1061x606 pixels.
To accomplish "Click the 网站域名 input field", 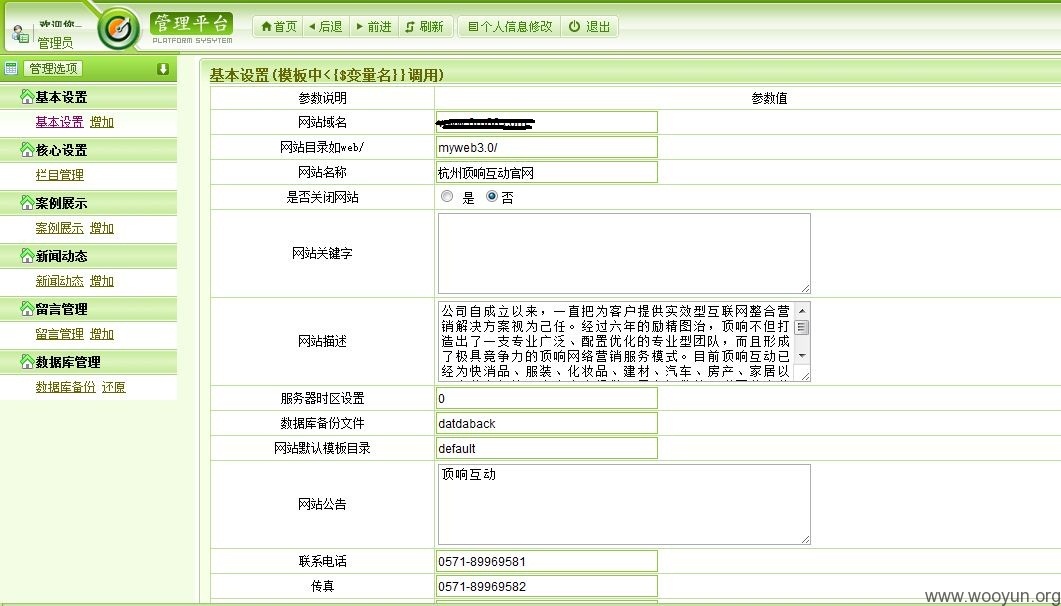I will (x=547, y=122).
